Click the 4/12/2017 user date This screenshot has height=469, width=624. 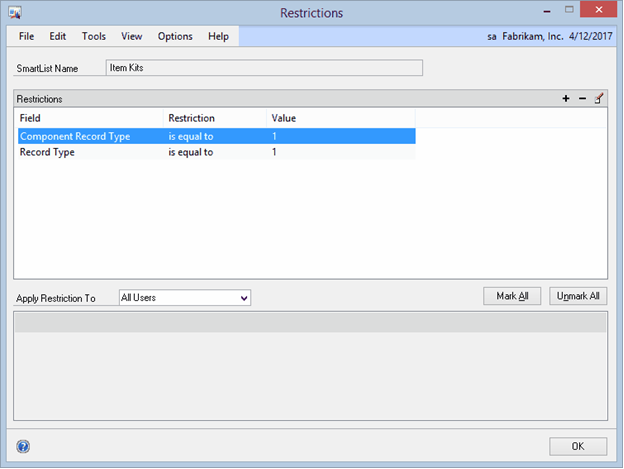(x=591, y=36)
